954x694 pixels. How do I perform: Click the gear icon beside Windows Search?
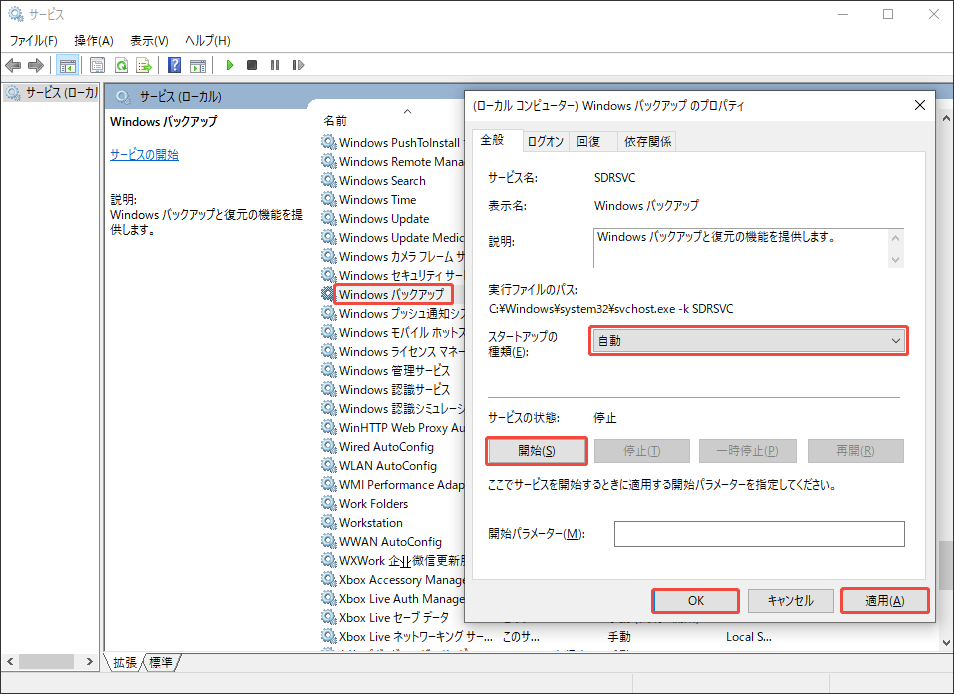pos(329,180)
